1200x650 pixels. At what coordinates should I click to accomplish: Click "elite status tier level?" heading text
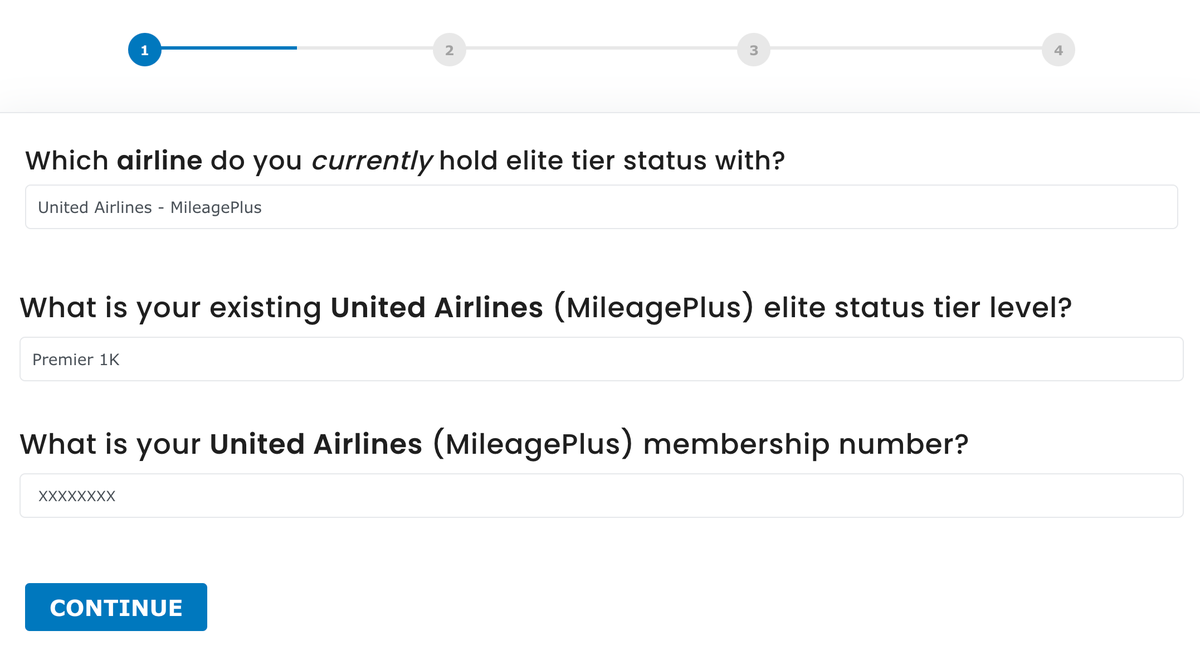tap(918, 308)
